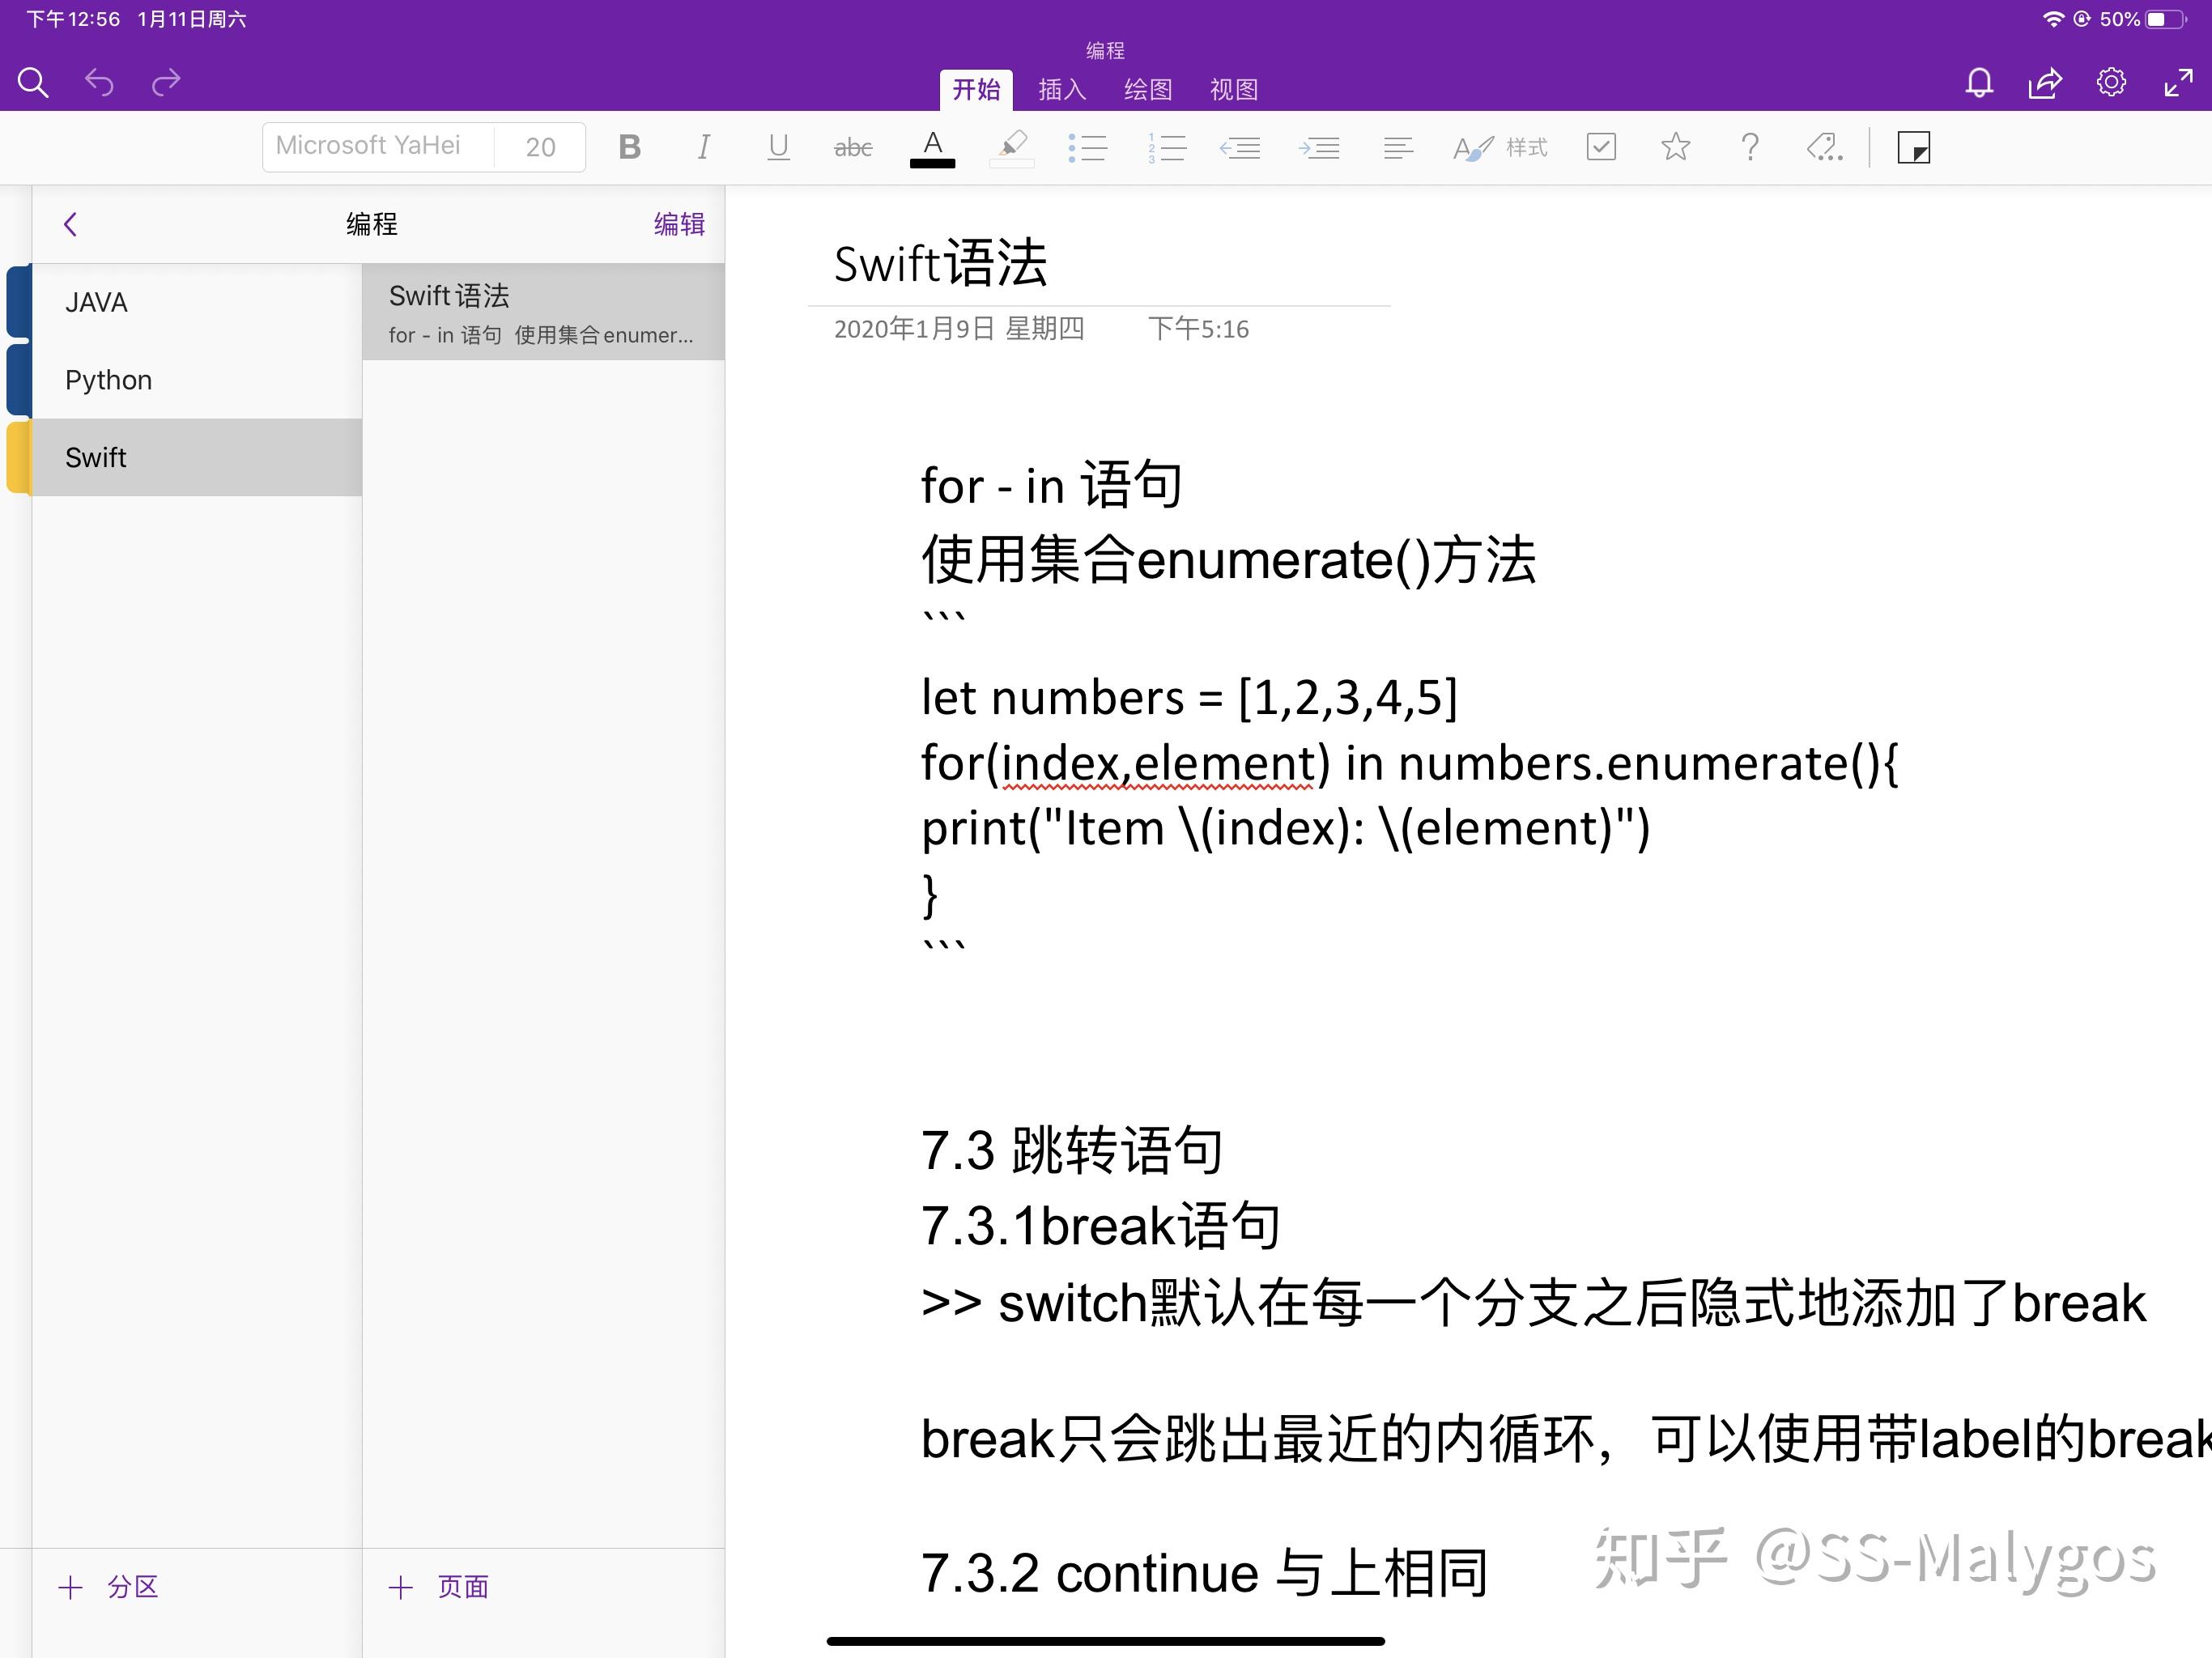
Task: Click the heading 7.3 跳转语句
Action: click(x=1072, y=1150)
